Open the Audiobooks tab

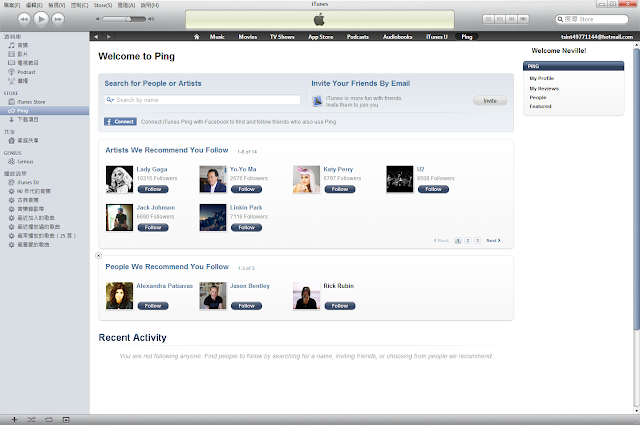point(397,37)
